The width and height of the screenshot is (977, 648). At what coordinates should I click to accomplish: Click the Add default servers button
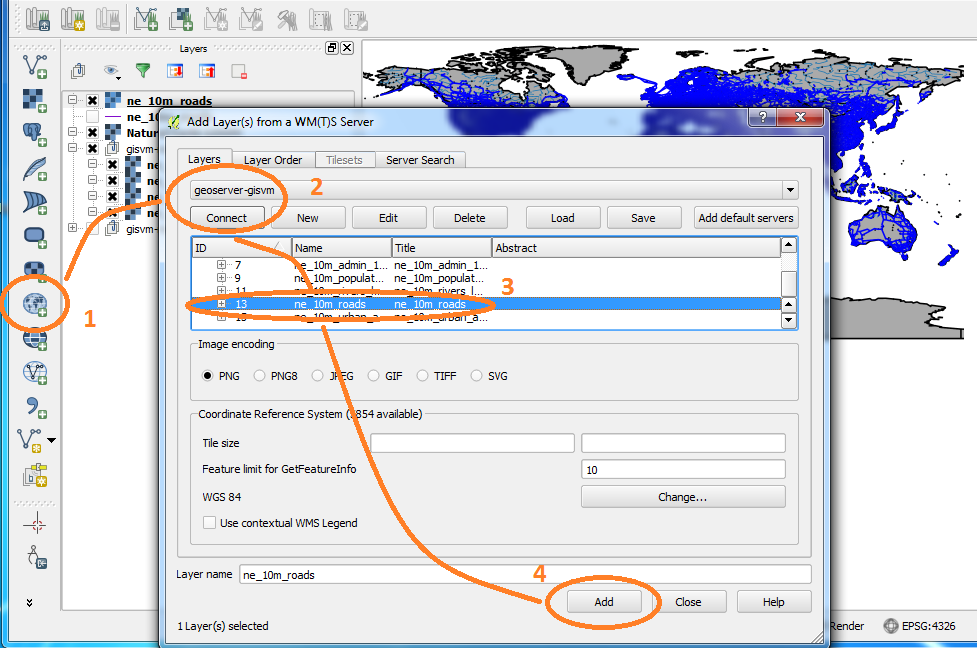point(746,218)
